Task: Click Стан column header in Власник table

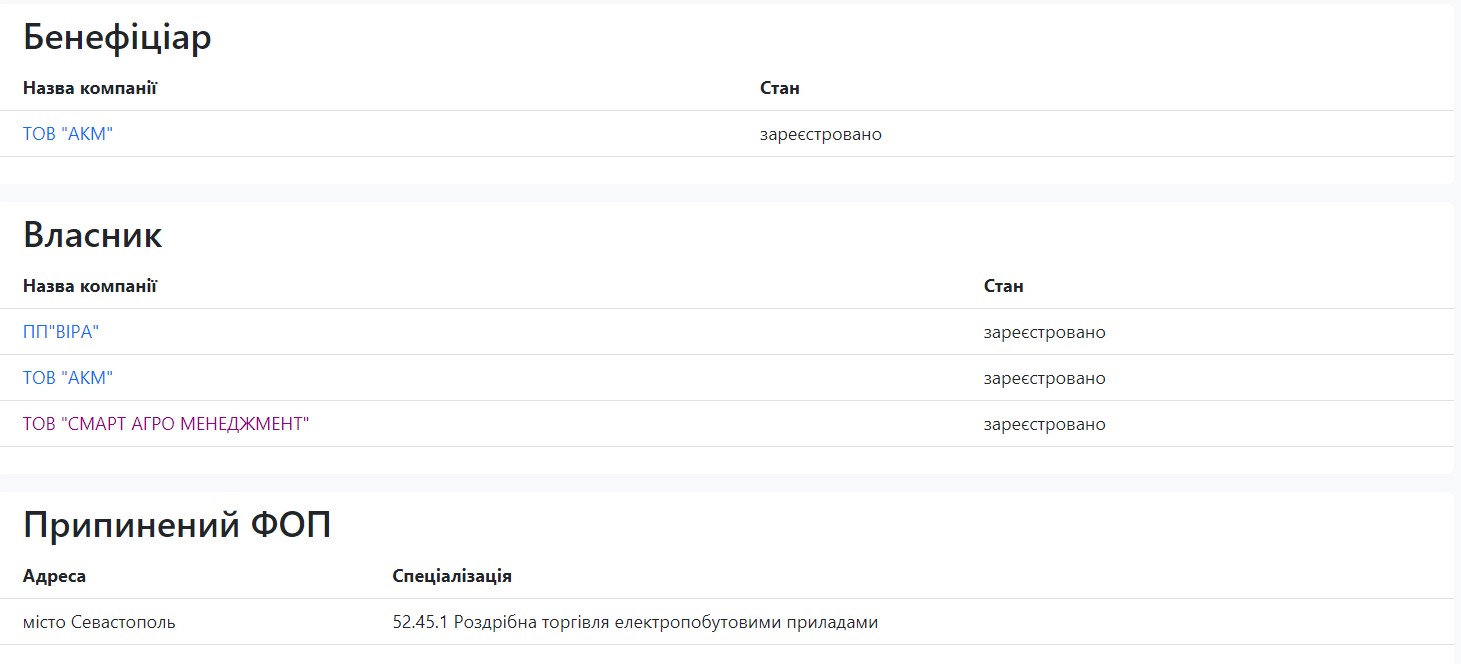Action: coord(1003,286)
